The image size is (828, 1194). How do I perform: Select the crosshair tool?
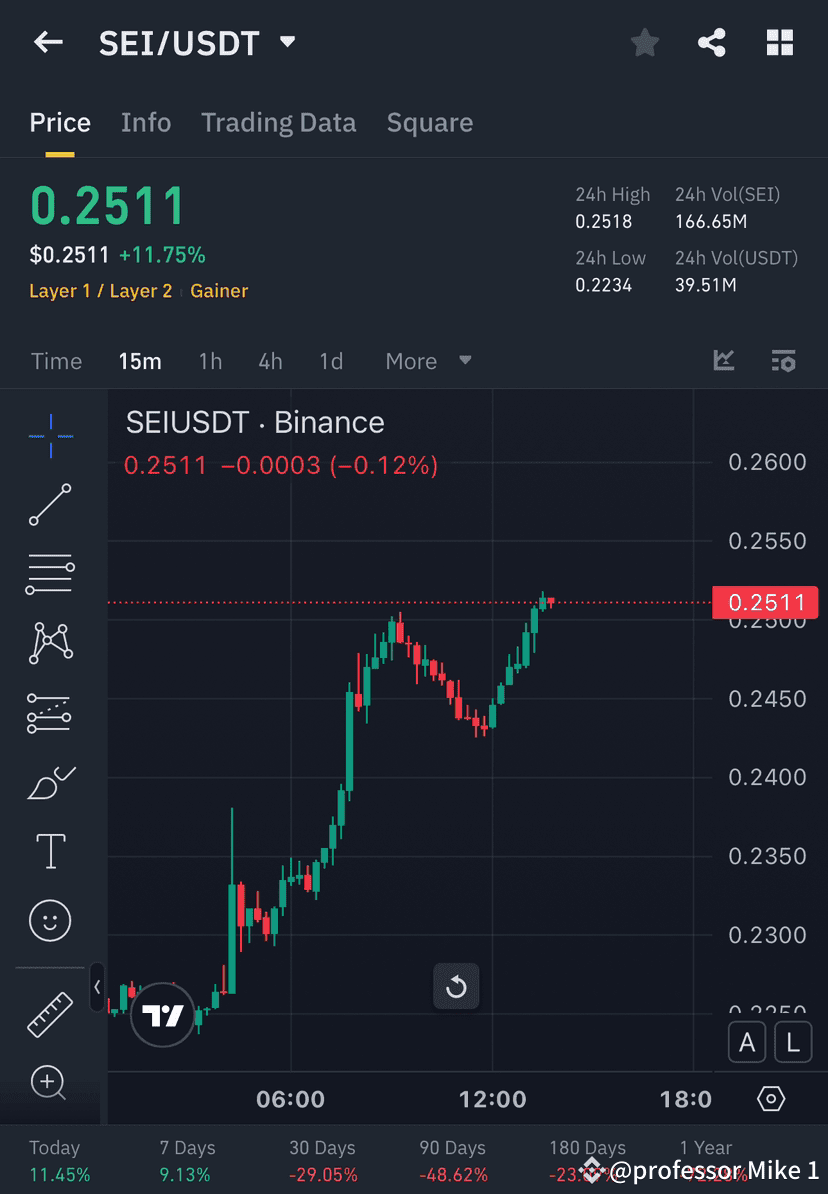[x=50, y=434]
